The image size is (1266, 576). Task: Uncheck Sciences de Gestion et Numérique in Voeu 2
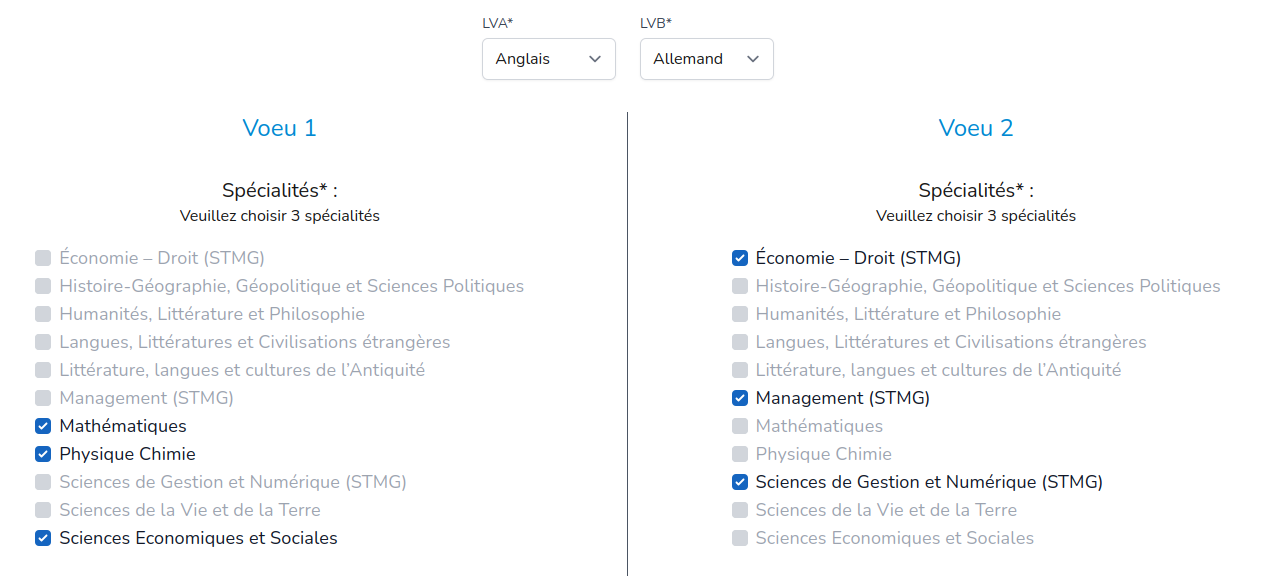tap(740, 482)
